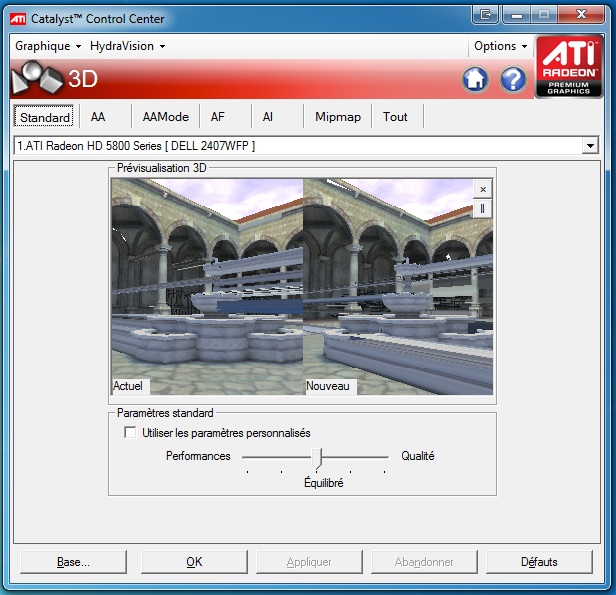Screen dimensions: 616x595
Task: Open the Tout tab
Action: tap(395, 117)
